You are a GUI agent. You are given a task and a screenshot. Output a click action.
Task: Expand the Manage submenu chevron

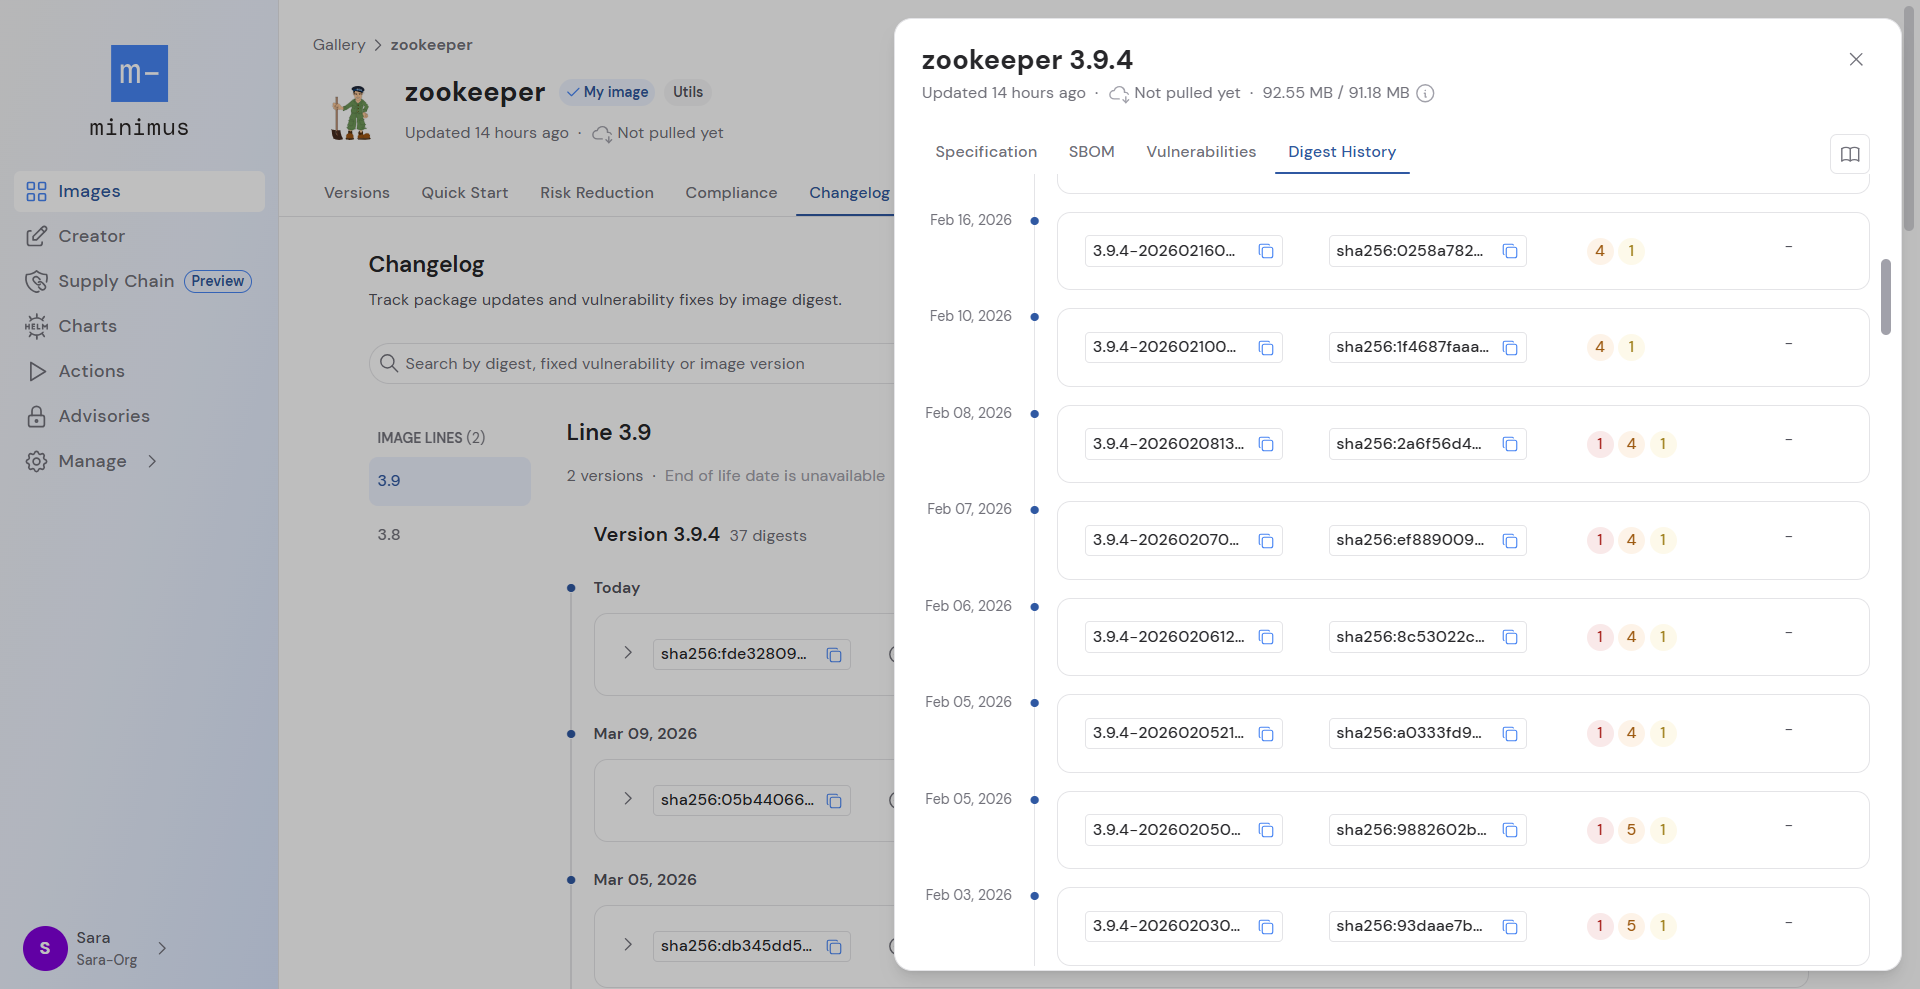pos(152,461)
